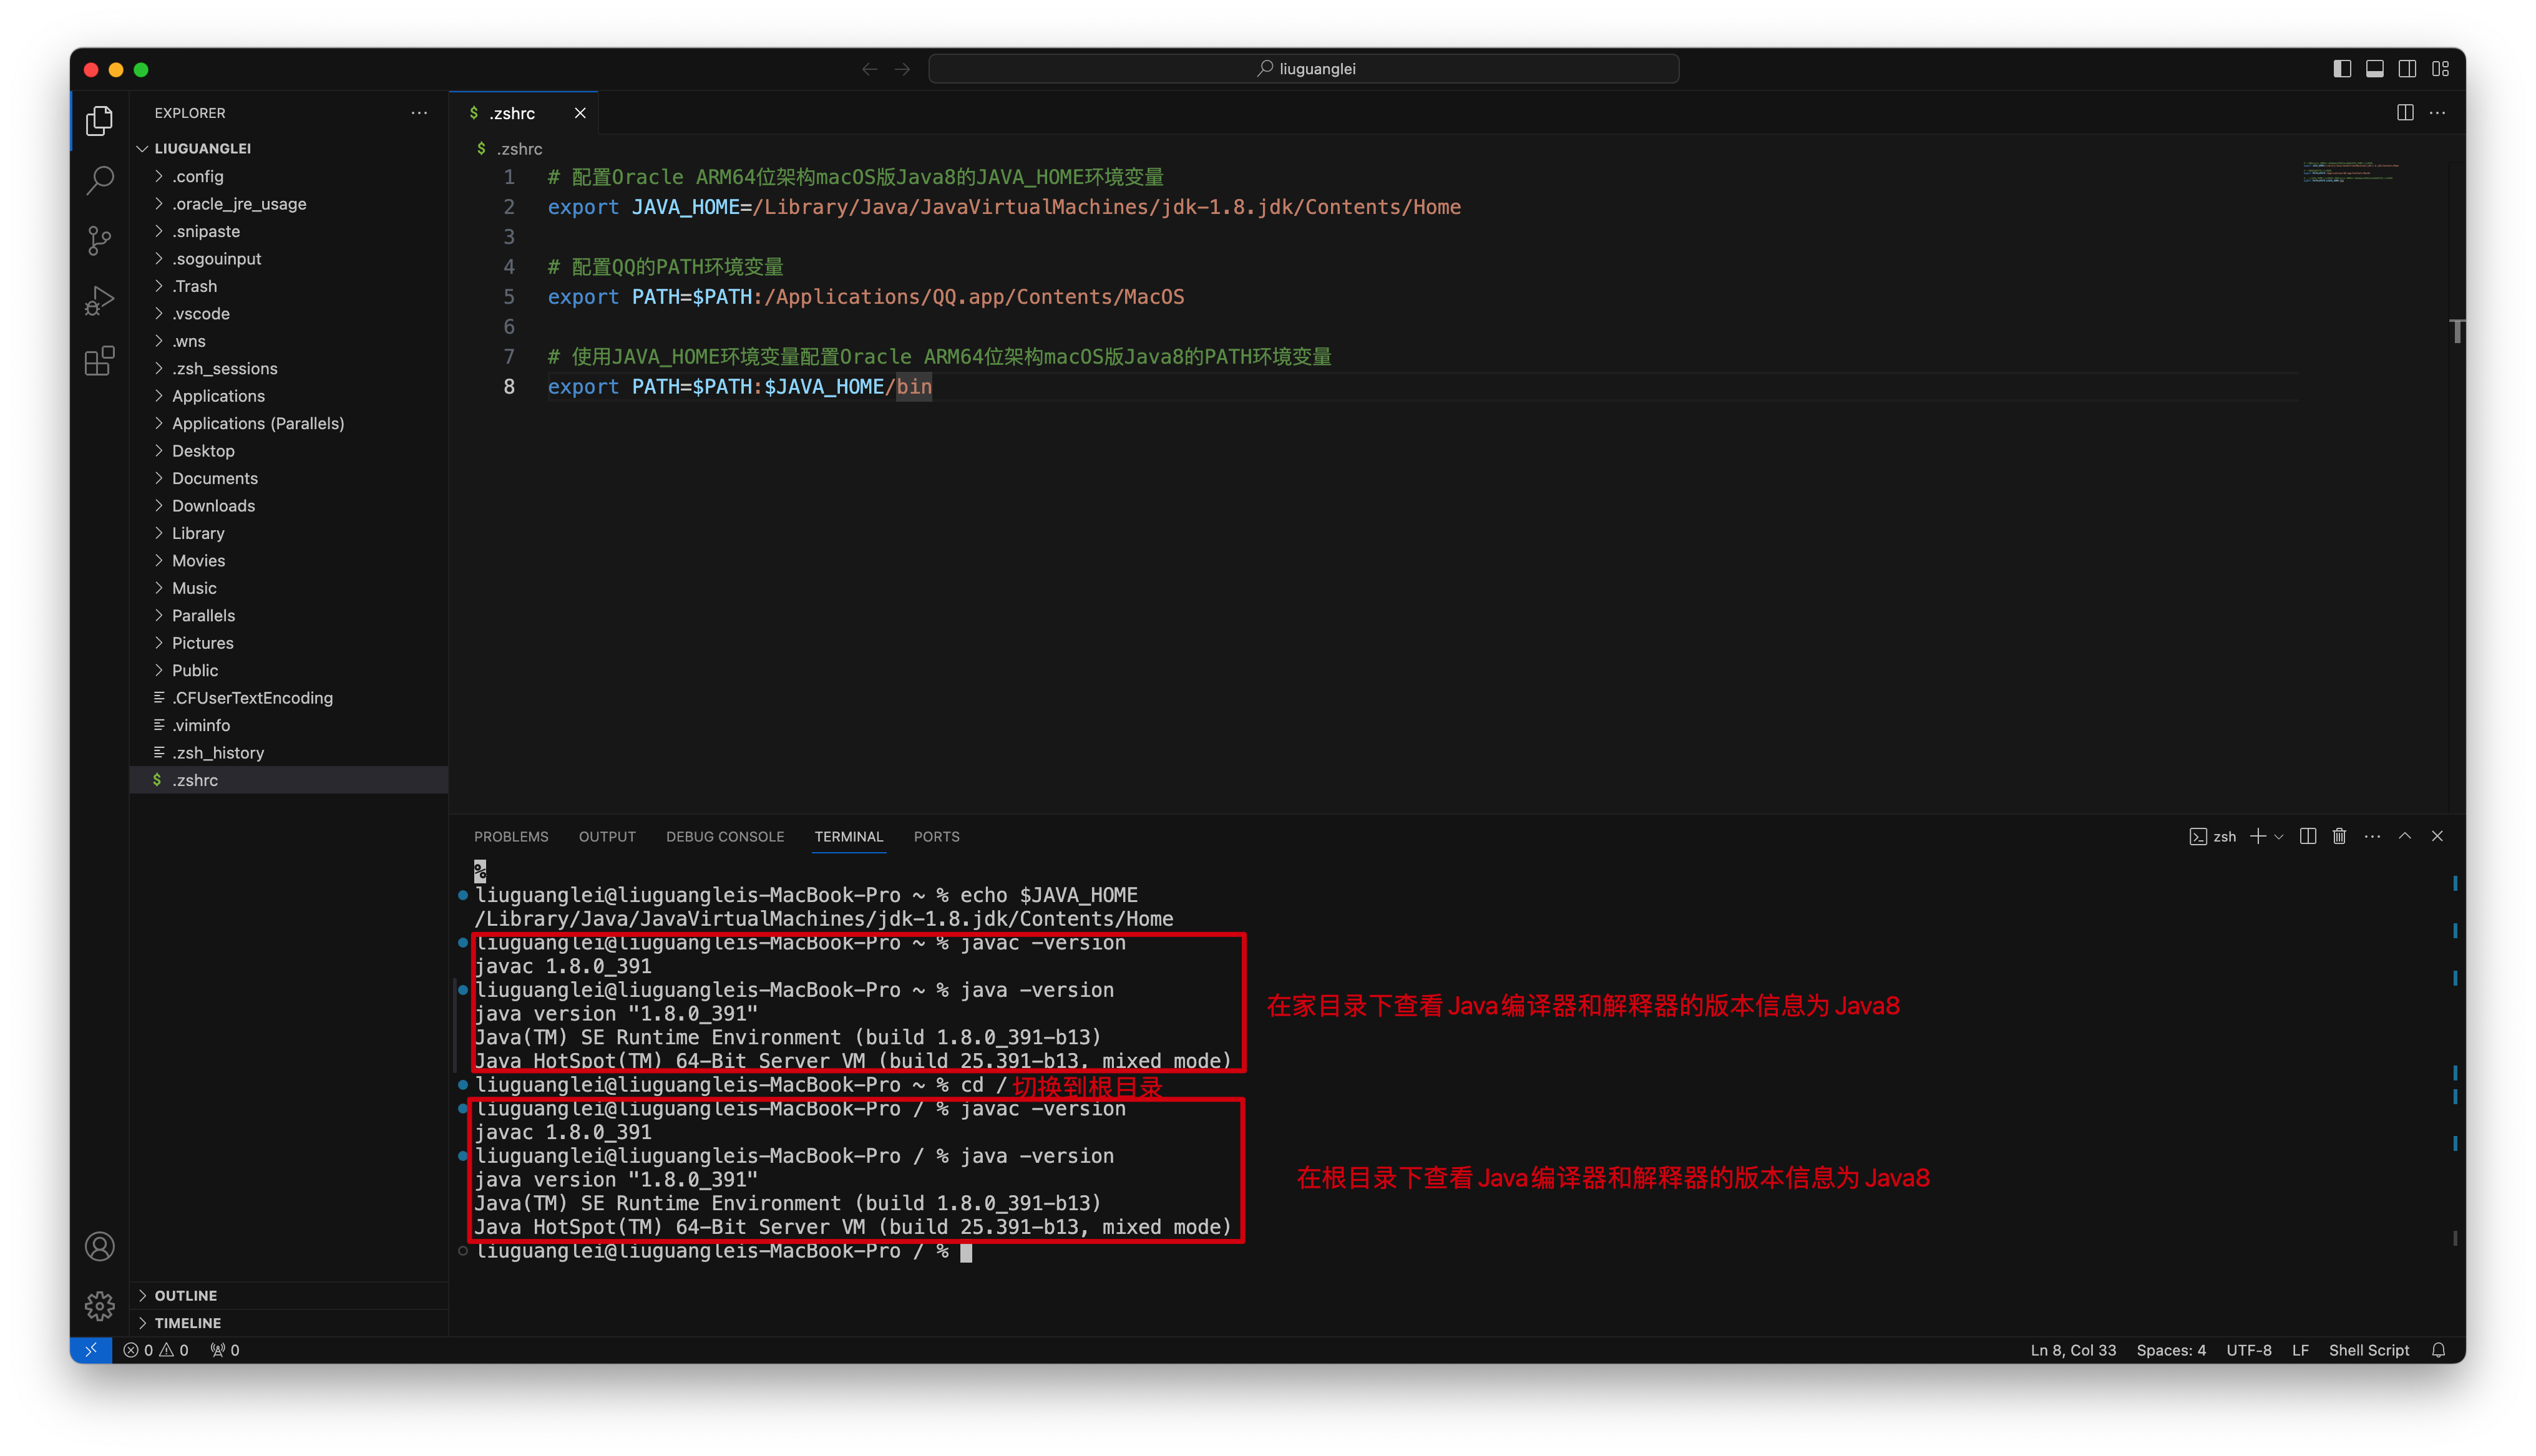Open the Explorer view in activity bar
The width and height of the screenshot is (2536, 1456).
[99, 121]
